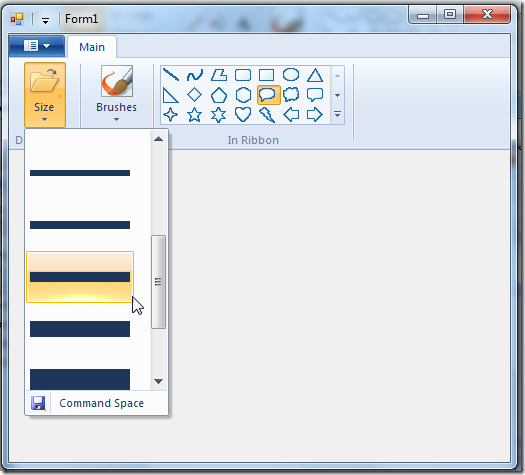
Task: Select the five-point star shape
Action: click(x=195, y=115)
